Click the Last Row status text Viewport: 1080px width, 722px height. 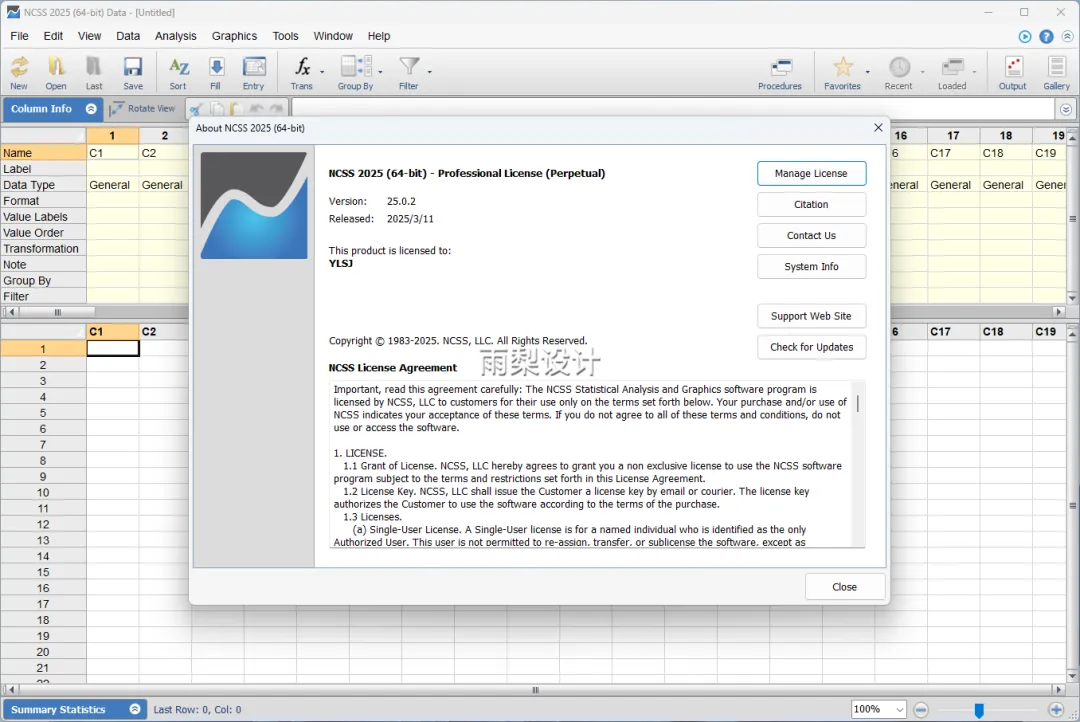197,710
